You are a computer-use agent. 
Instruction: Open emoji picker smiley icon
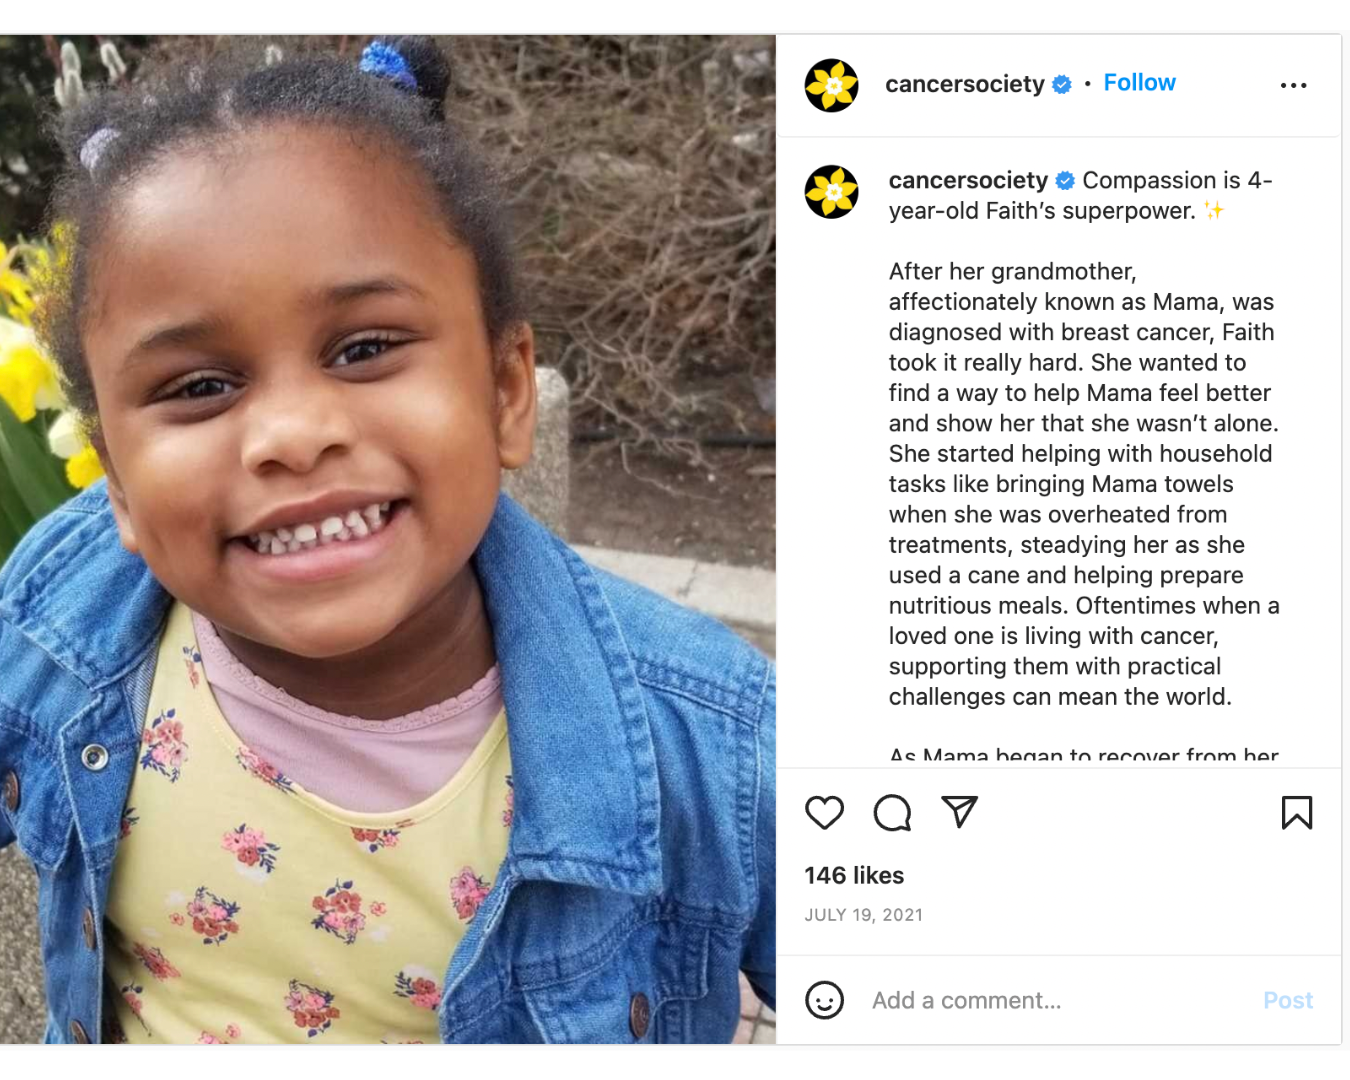825,1000
